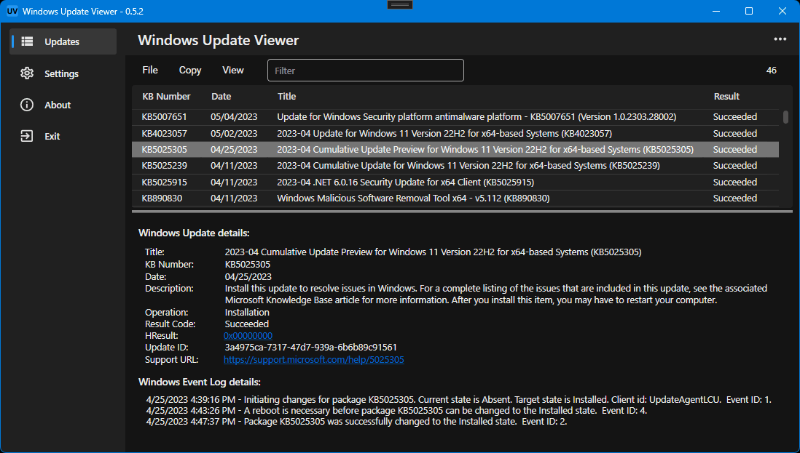
Task: Click the splitter bar below the updates list
Action: (x=462, y=211)
